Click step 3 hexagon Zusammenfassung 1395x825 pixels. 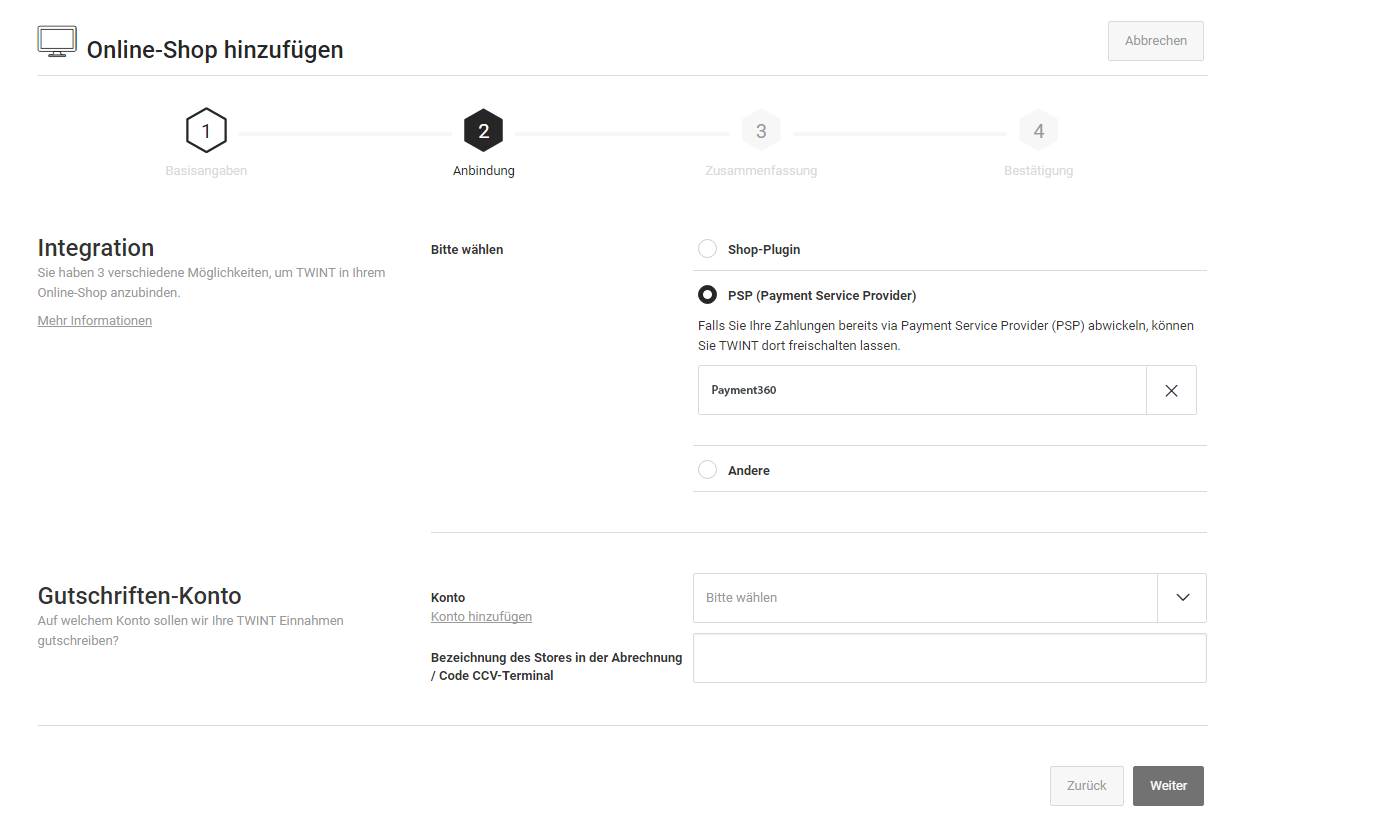coord(761,131)
